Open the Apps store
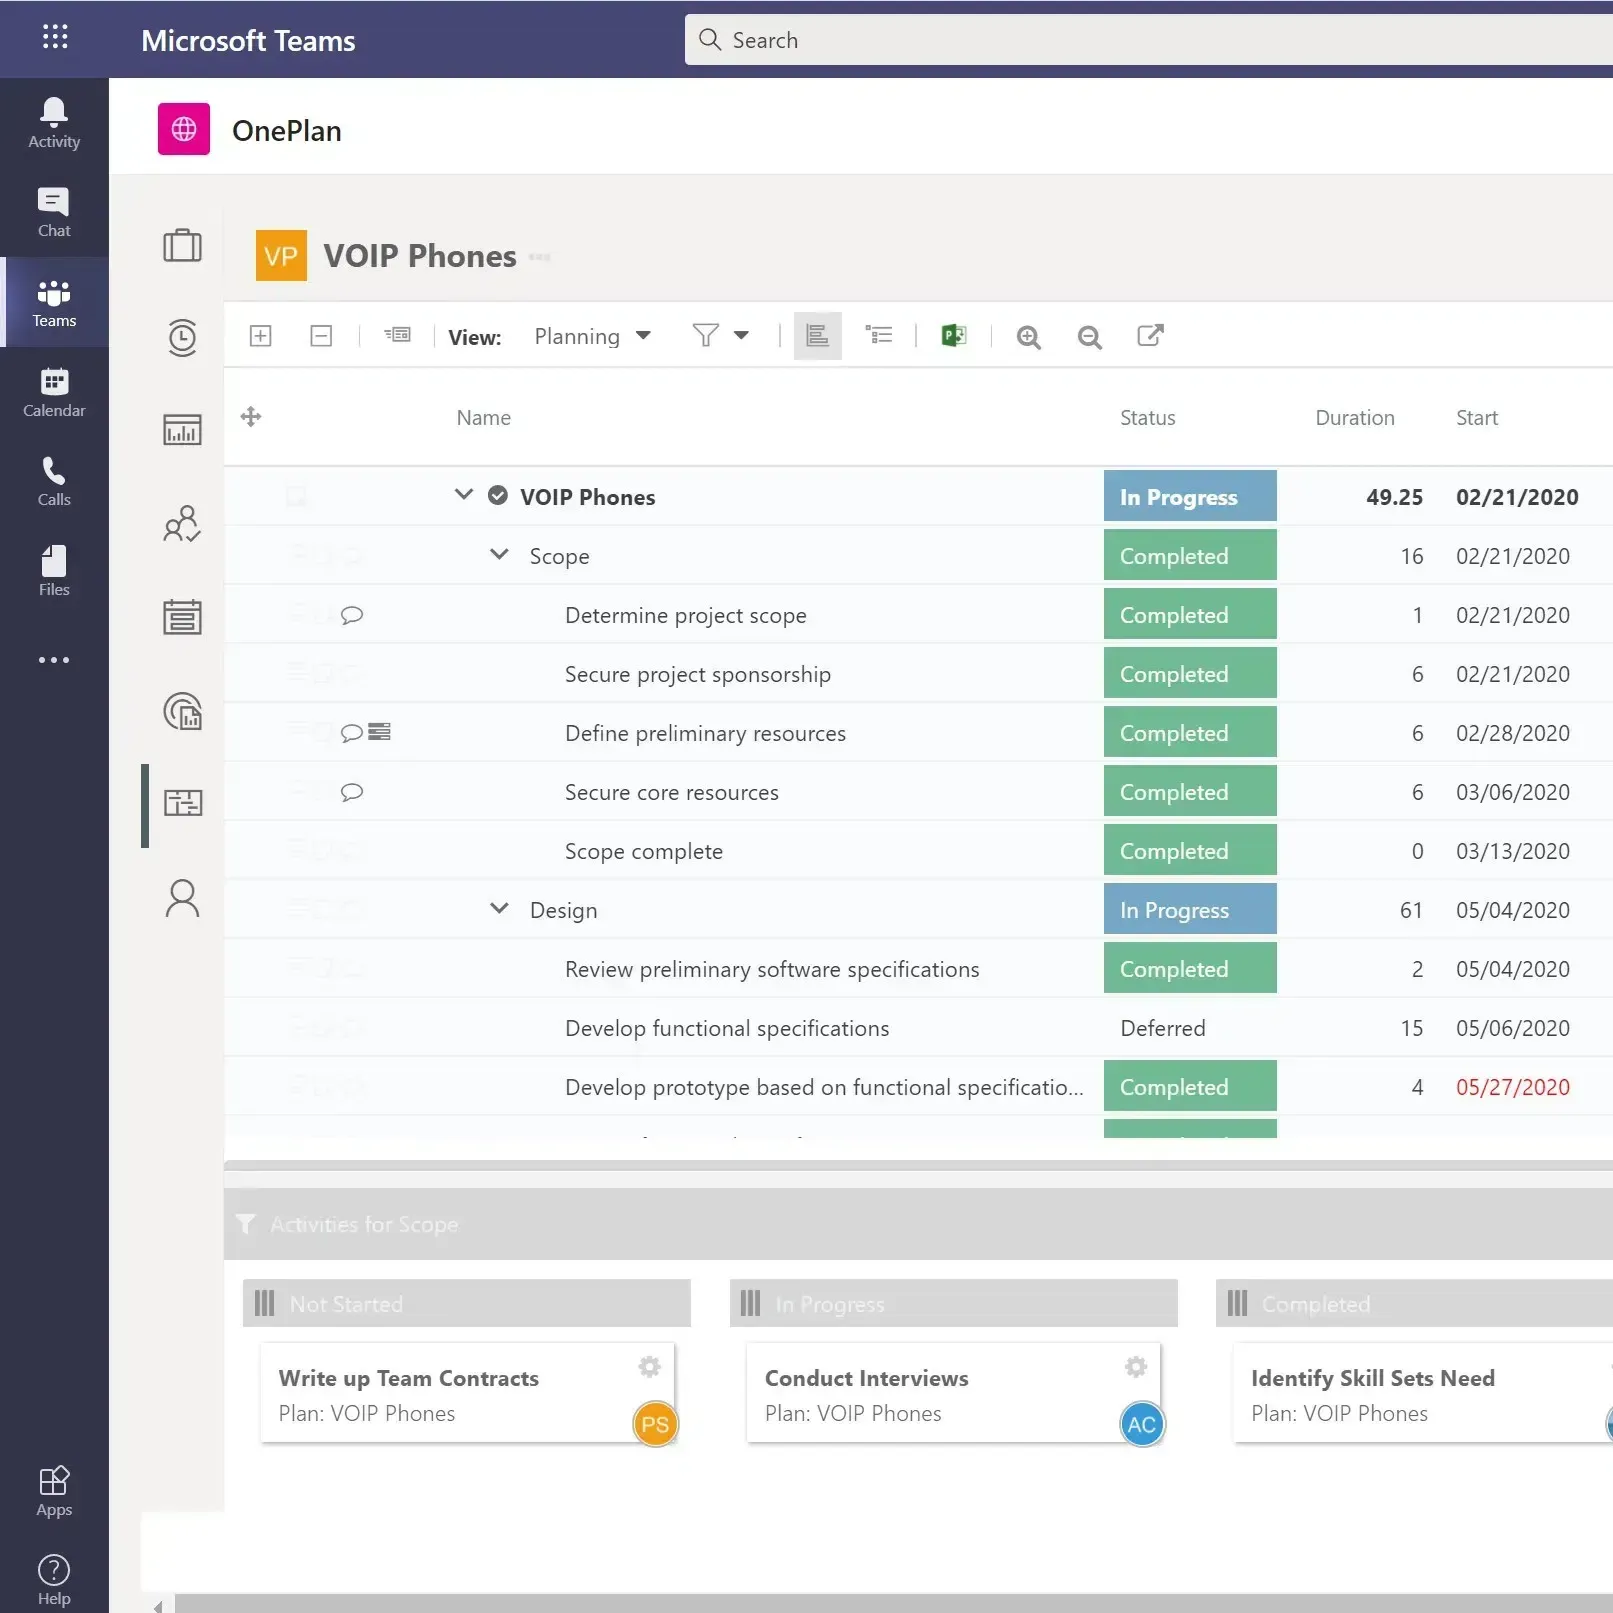 (x=54, y=1491)
